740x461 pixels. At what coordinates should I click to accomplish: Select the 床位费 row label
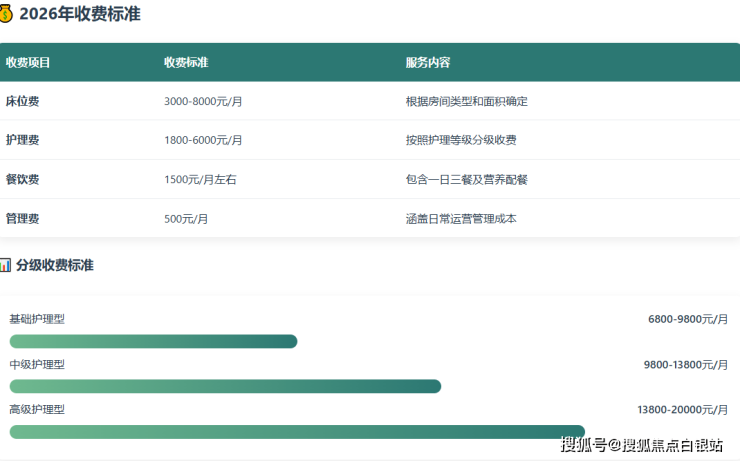pyautogui.click(x=22, y=101)
